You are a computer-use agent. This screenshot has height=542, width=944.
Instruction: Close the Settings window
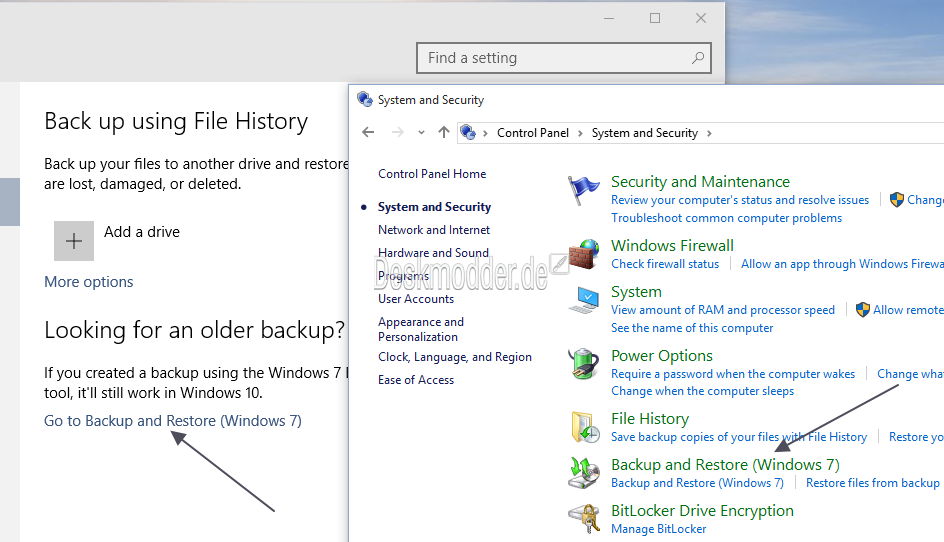tap(701, 18)
